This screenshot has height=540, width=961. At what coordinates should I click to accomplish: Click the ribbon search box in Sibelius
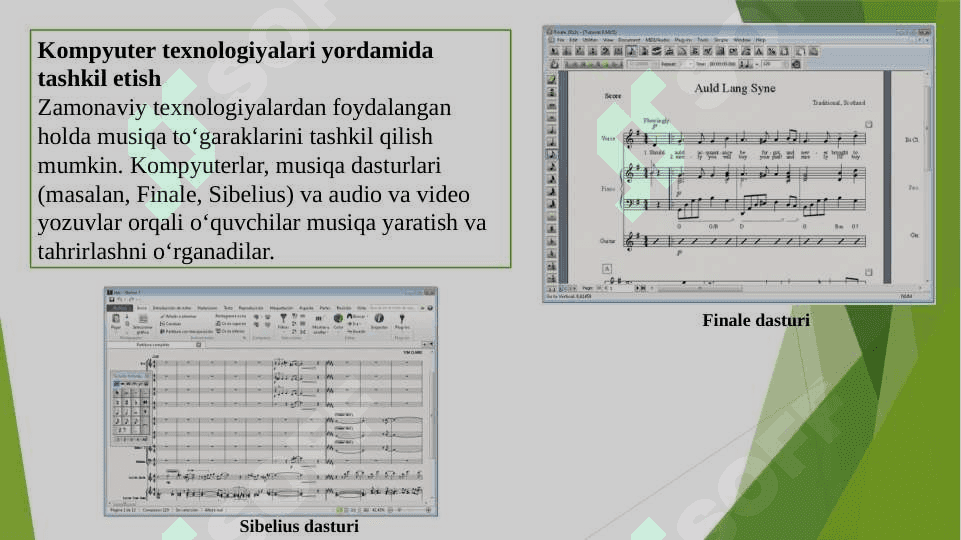393,308
